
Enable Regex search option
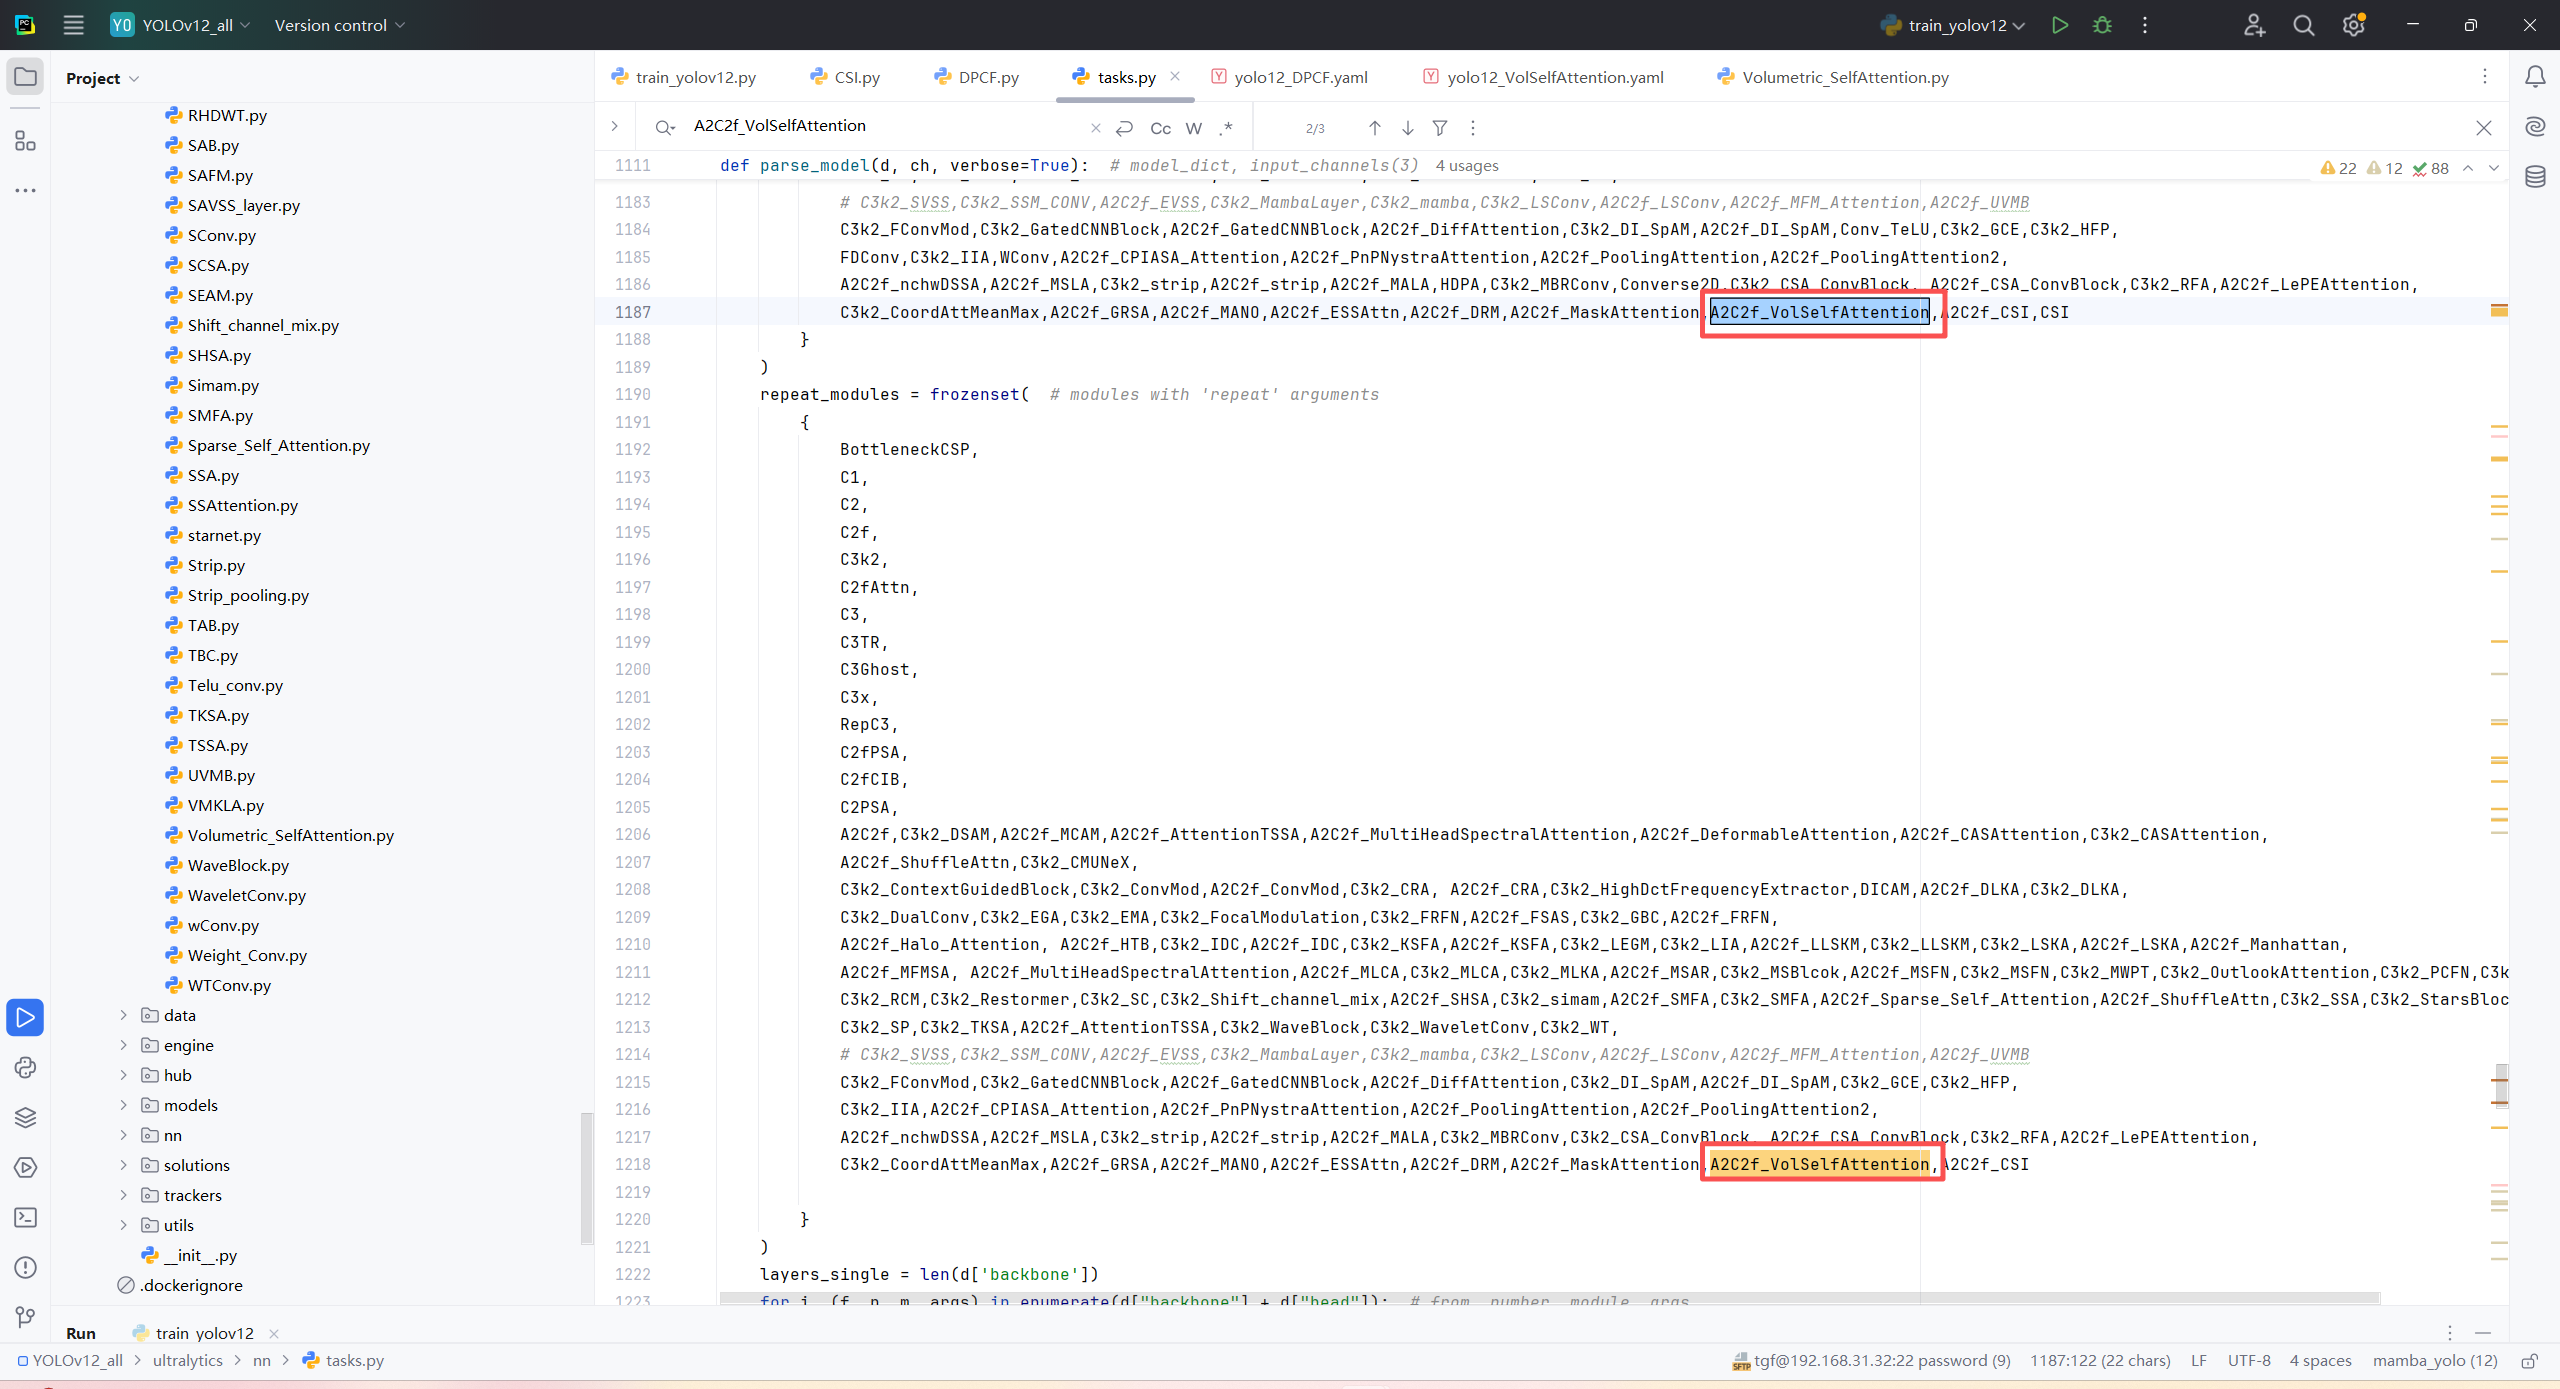tap(1226, 128)
